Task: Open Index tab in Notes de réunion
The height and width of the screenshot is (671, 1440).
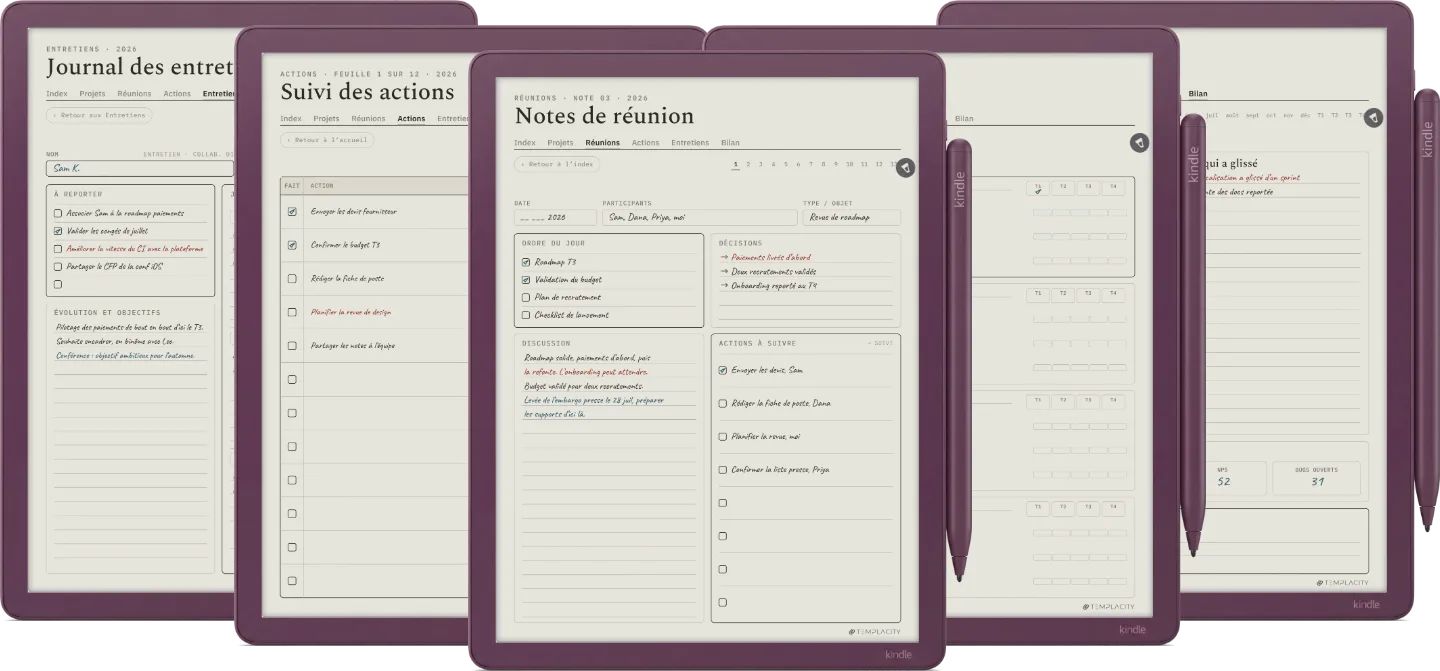Action: click(525, 143)
